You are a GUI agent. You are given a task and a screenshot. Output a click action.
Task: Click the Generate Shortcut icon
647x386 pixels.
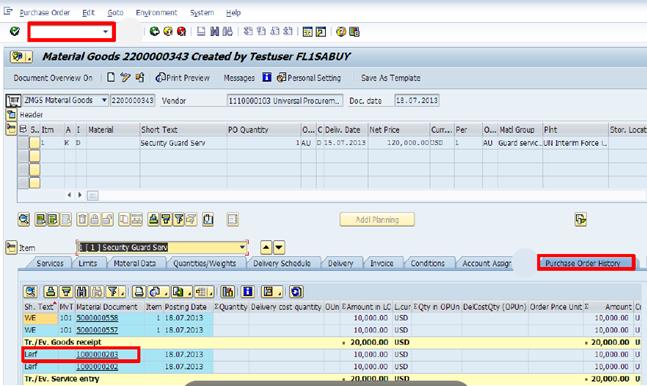[321, 32]
